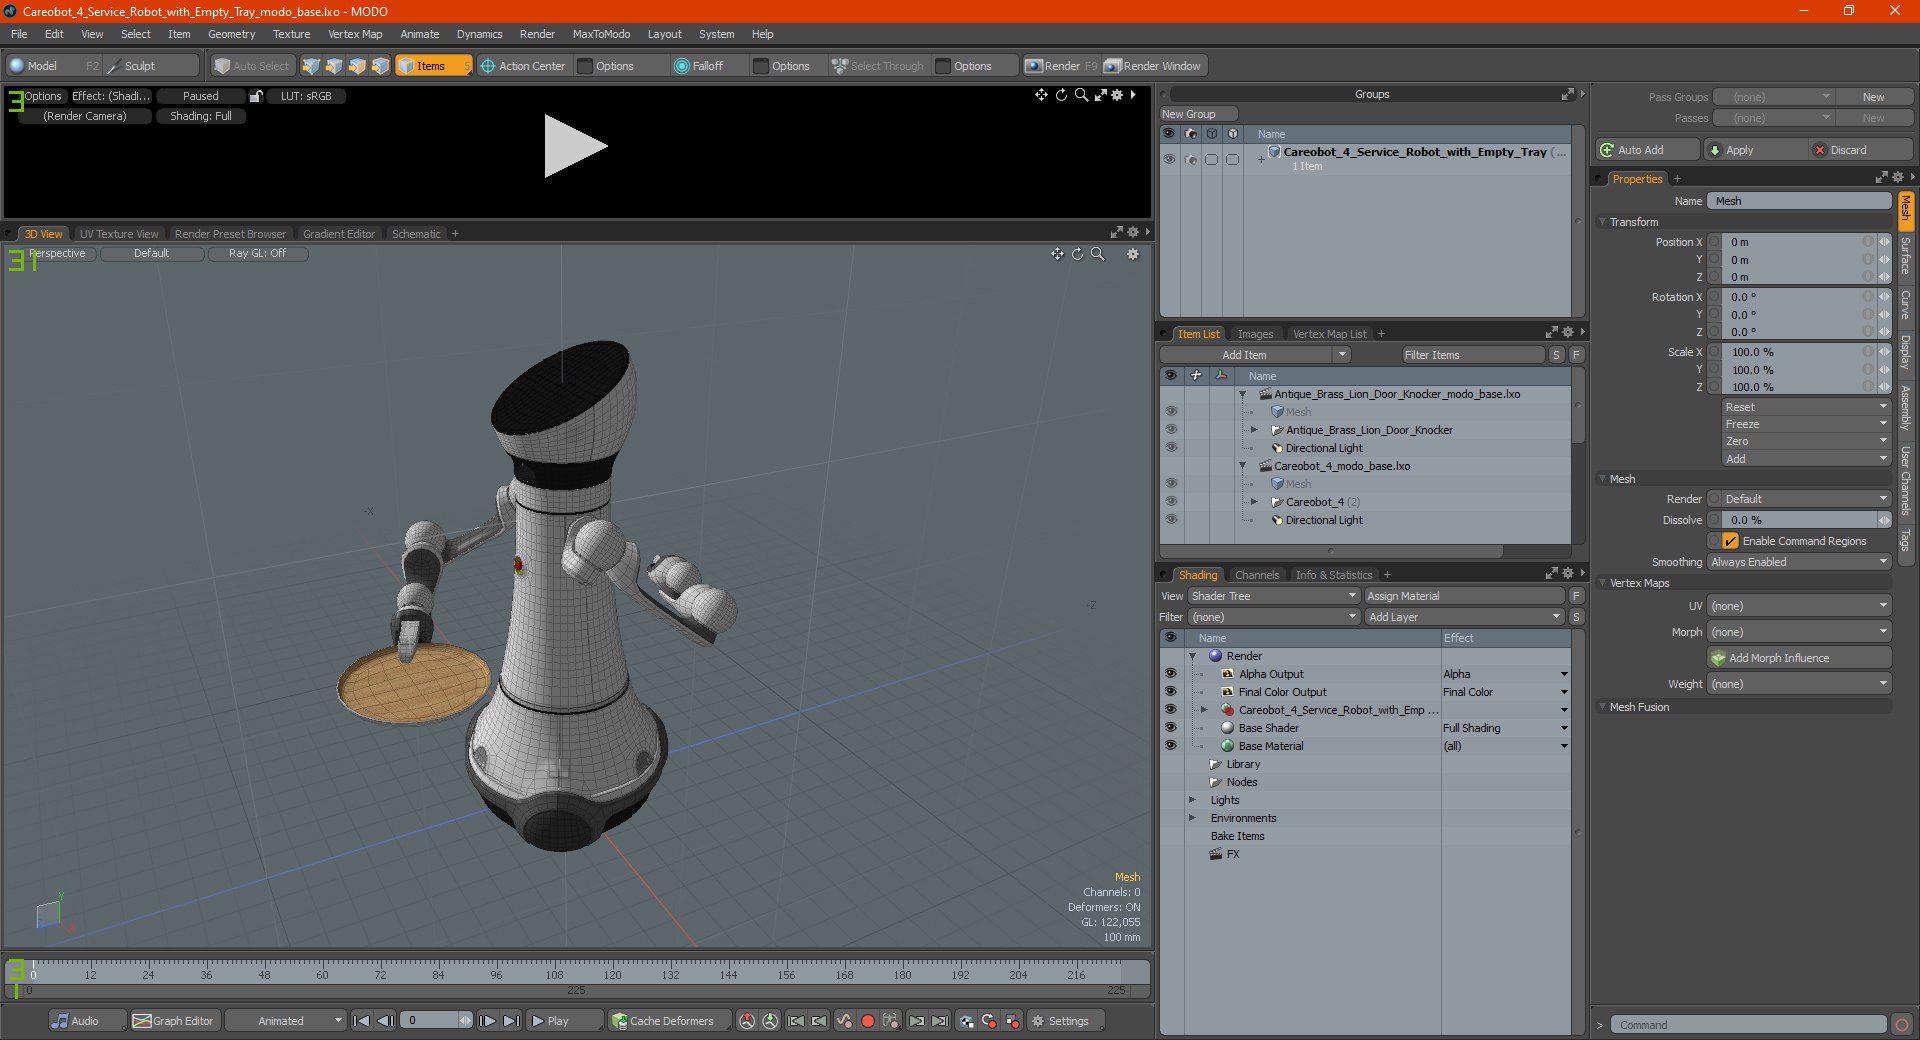The width and height of the screenshot is (1920, 1040).
Task: Toggle Careobot group visibility eye in Groups
Action: coord(1169,159)
